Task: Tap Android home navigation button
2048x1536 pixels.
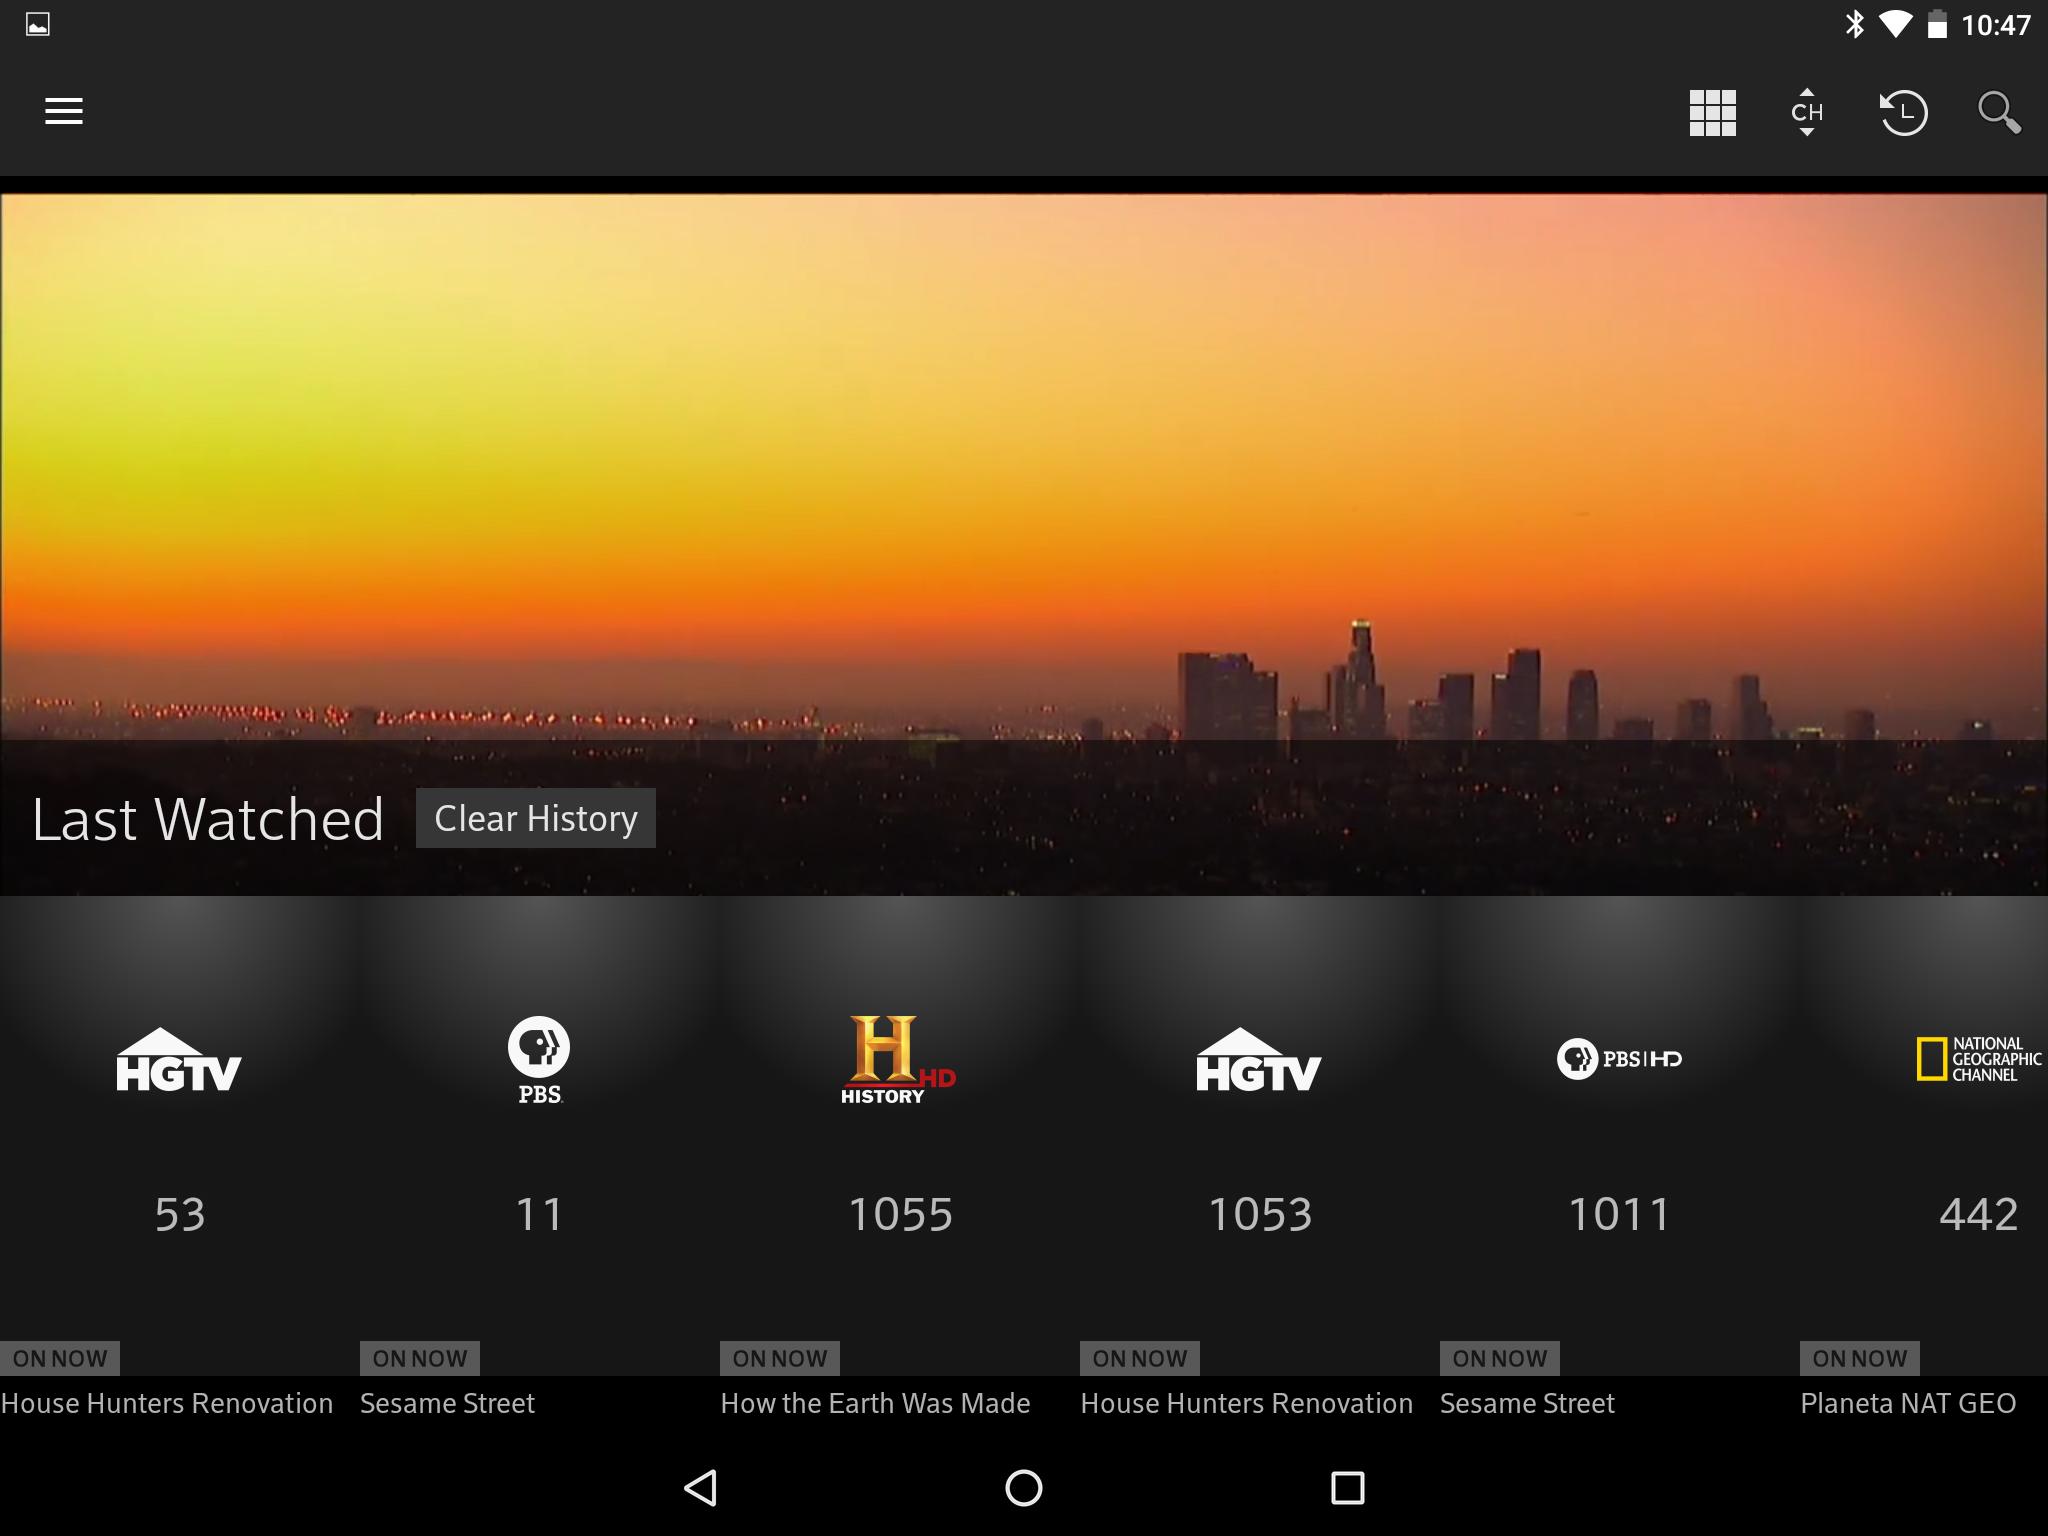Action: click(1024, 1487)
